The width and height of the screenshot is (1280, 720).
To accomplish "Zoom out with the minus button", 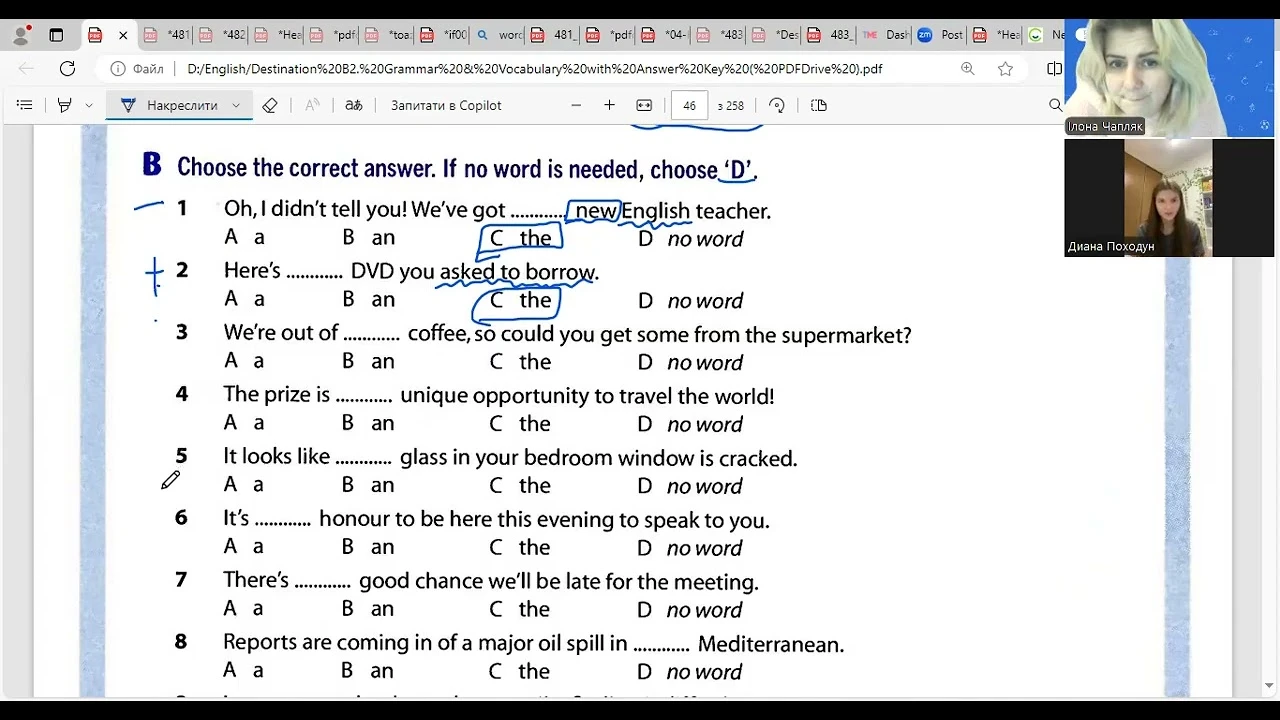I will coord(576,105).
